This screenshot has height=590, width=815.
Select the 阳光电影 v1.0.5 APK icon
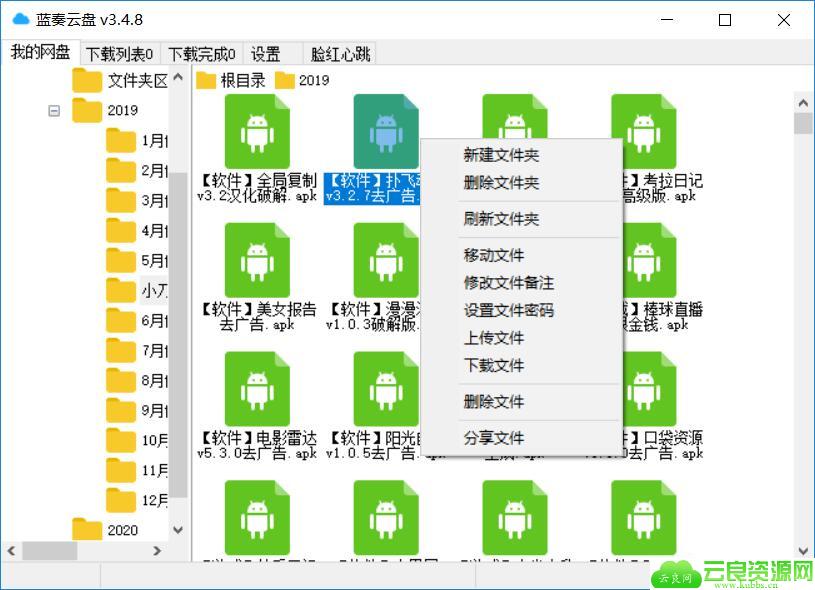coord(386,388)
